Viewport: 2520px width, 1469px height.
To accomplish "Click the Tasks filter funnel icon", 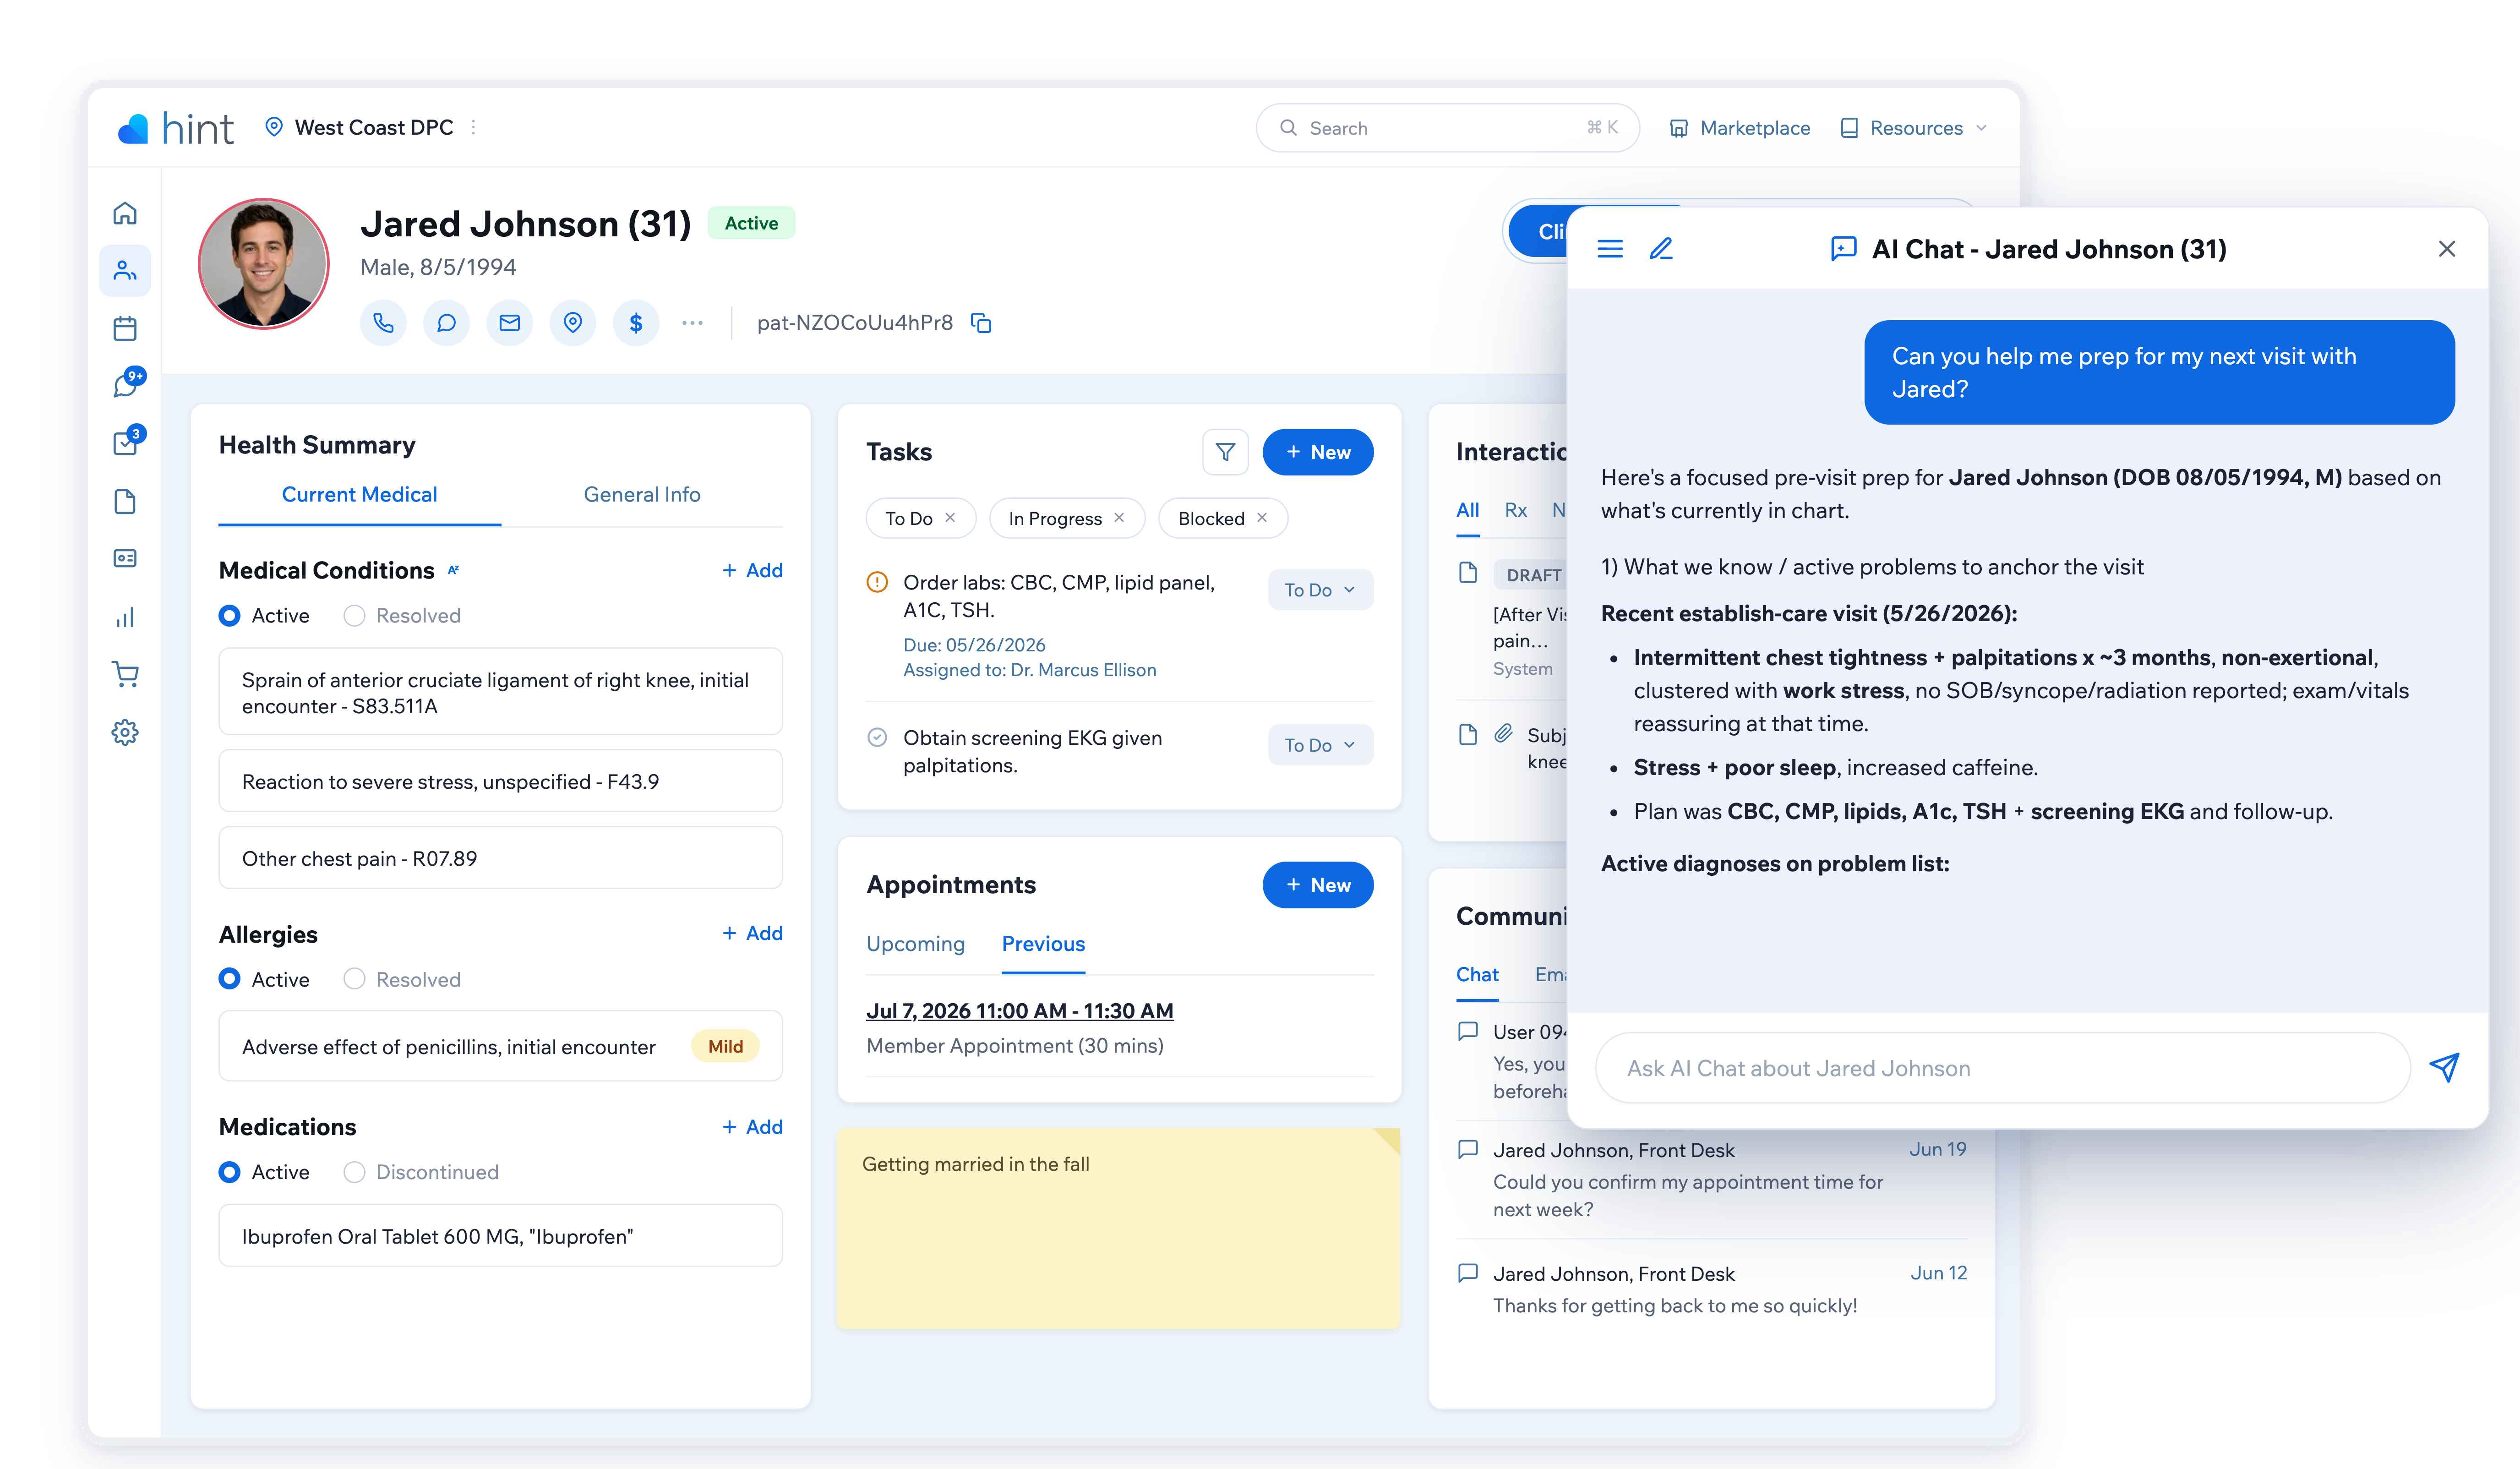I will click(1225, 452).
